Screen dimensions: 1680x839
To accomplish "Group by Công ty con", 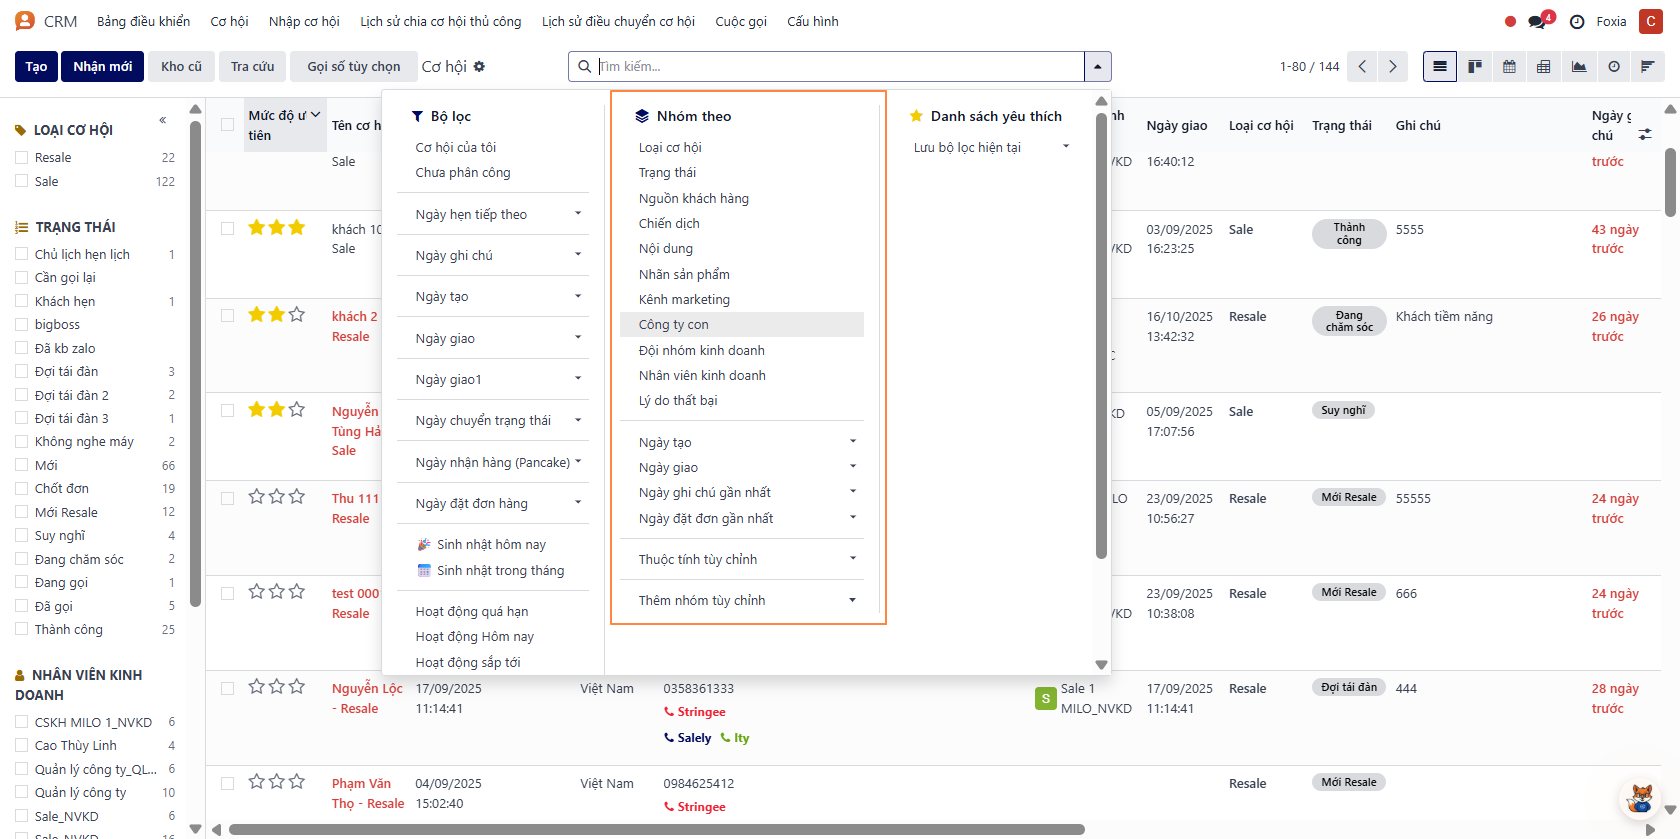I will coord(674,325).
